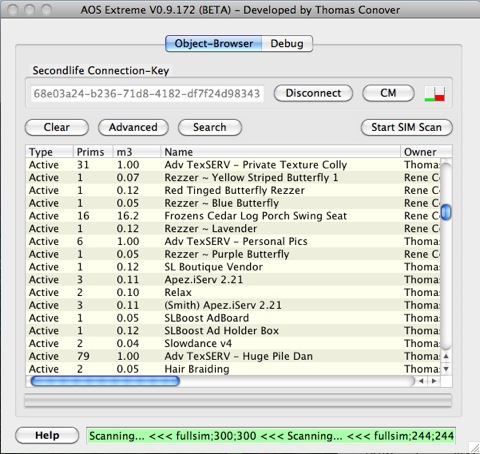Click the Secondlife Connection-Key label
Viewport: 480px width, 454px height.
tap(101, 71)
